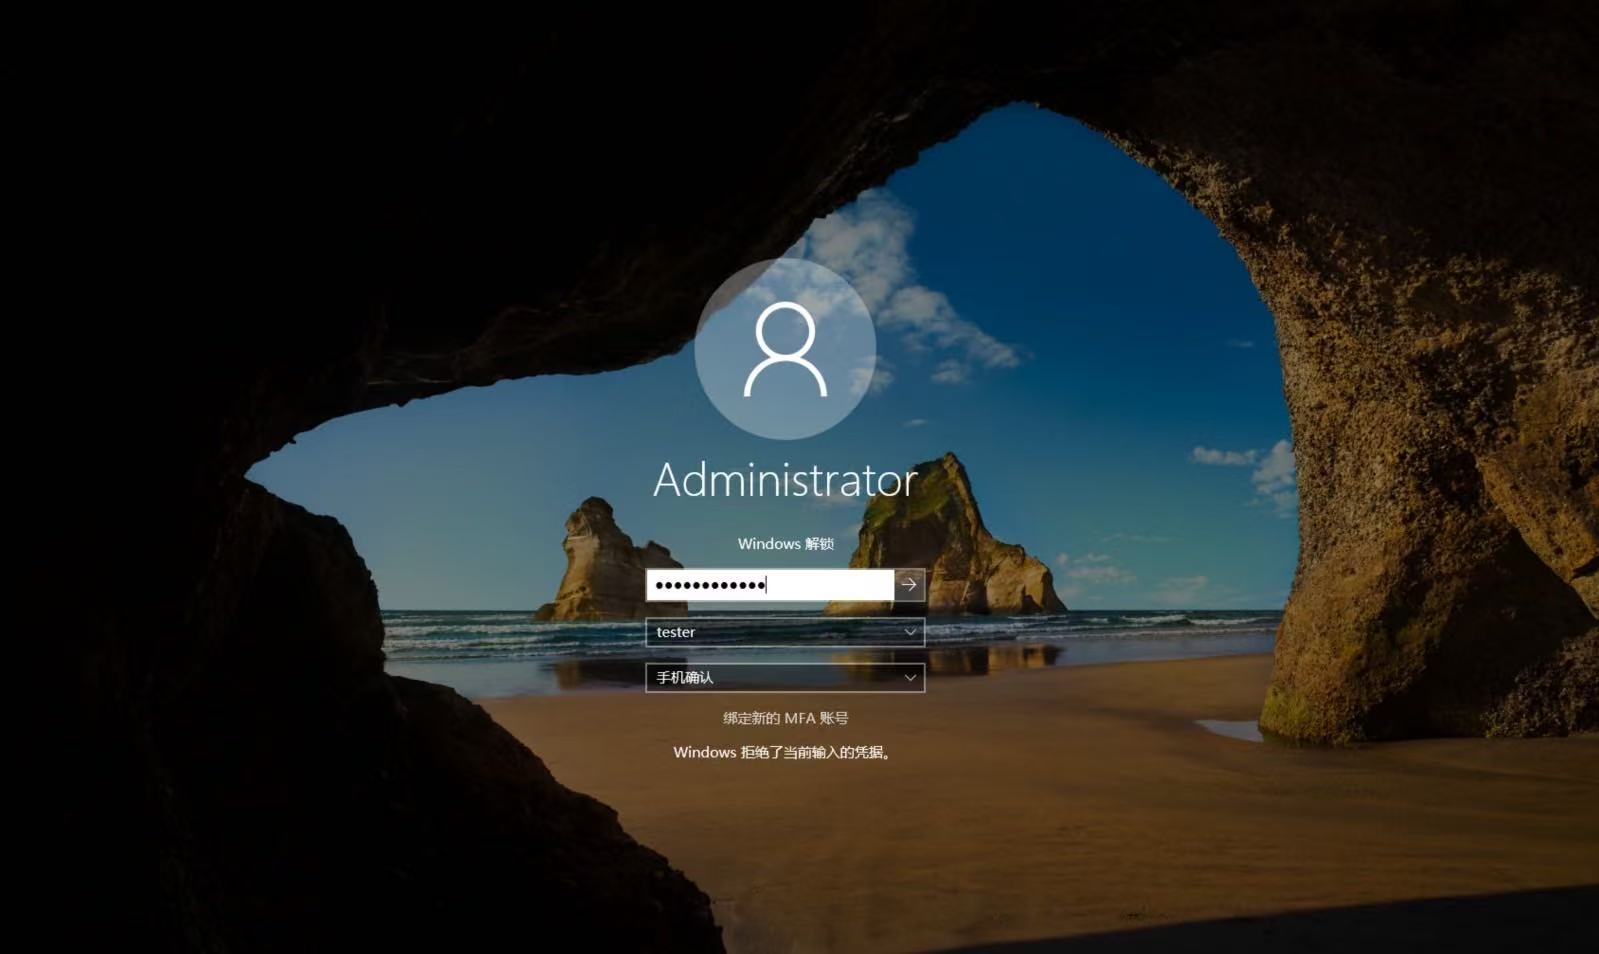Click the 绑定新的 MFA 账号 link

click(x=785, y=718)
